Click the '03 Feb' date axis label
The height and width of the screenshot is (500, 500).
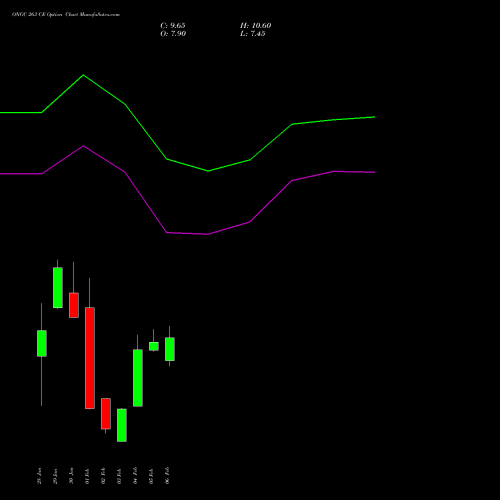pyautogui.click(x=119, y=476)
